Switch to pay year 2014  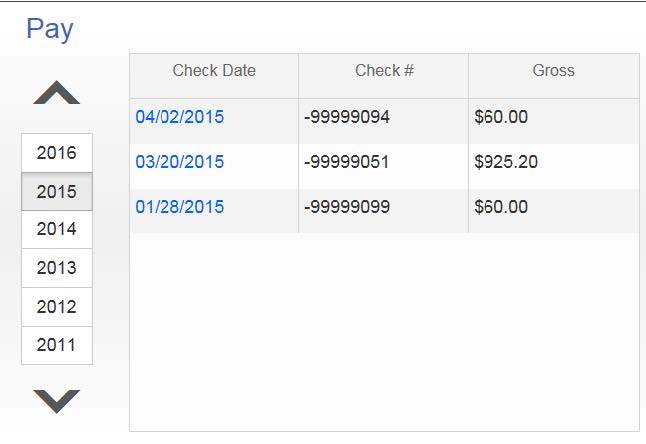56,229
